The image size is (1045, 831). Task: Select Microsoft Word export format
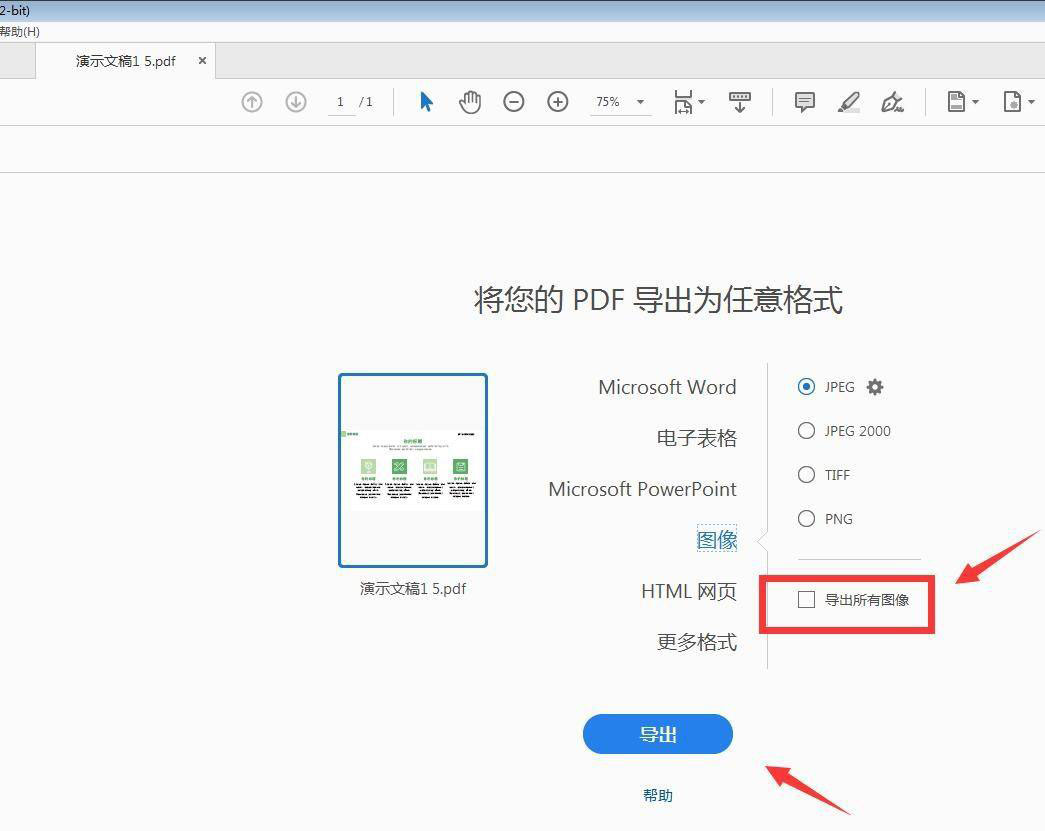click(x=666, y=387)
